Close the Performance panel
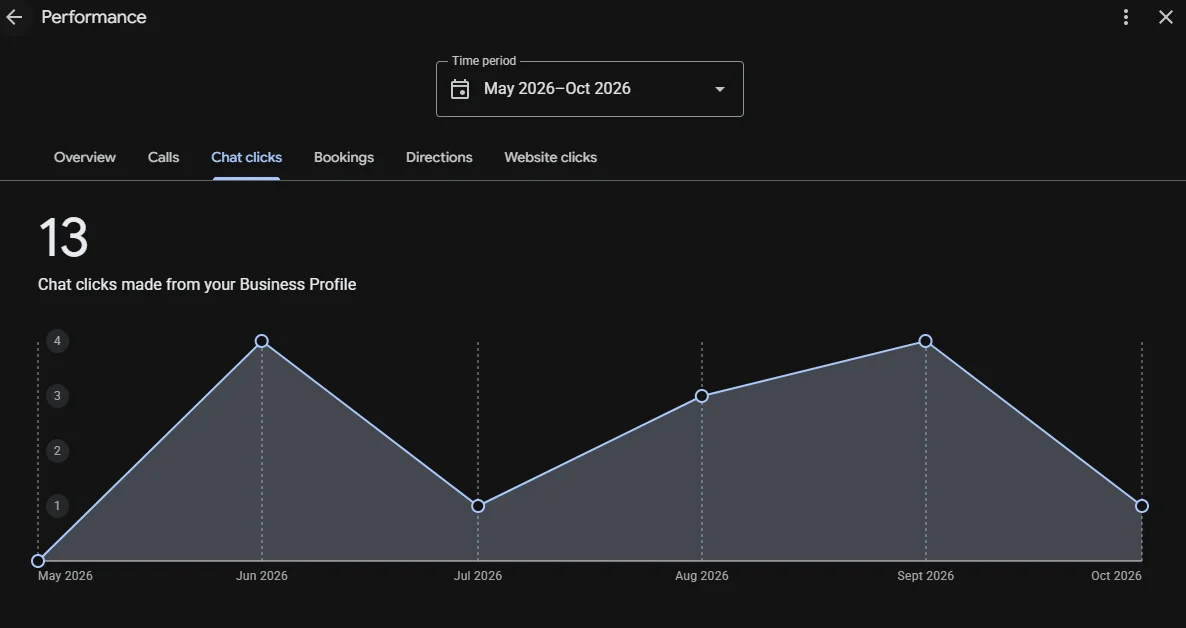This screenshot has width=1186, height=628. coord(1166,17)
